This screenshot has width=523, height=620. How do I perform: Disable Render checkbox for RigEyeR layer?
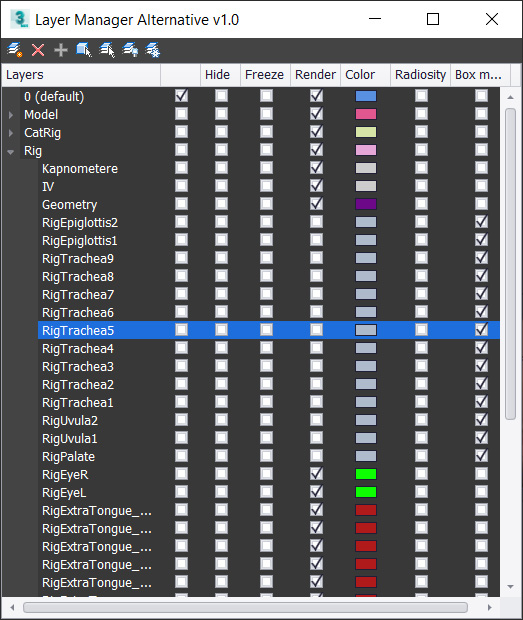[316, 474]
